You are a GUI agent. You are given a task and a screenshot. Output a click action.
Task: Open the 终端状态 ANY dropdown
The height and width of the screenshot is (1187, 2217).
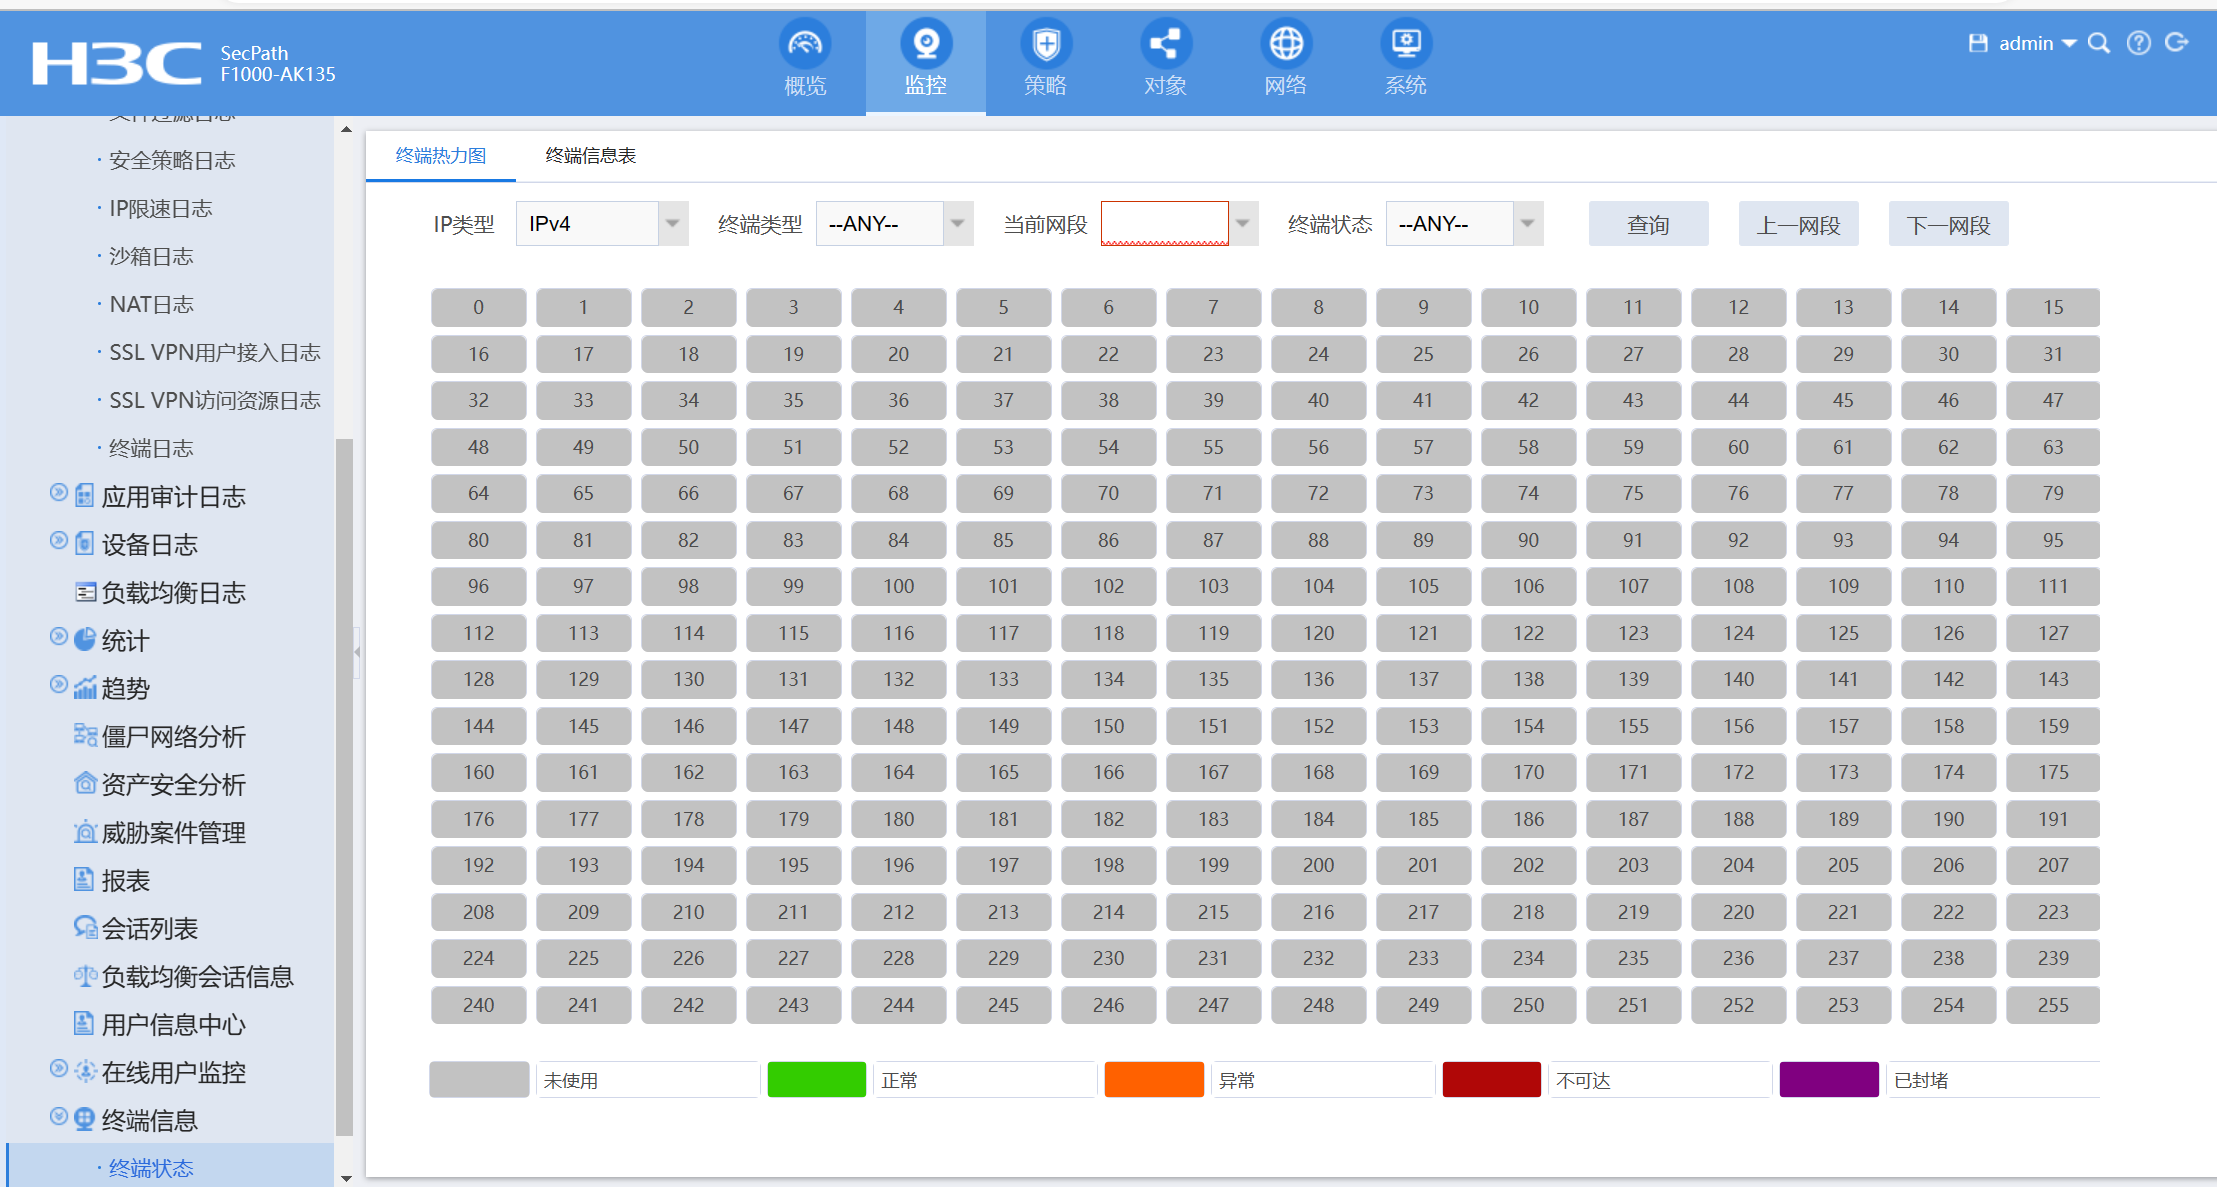[x=1527, y=224]
